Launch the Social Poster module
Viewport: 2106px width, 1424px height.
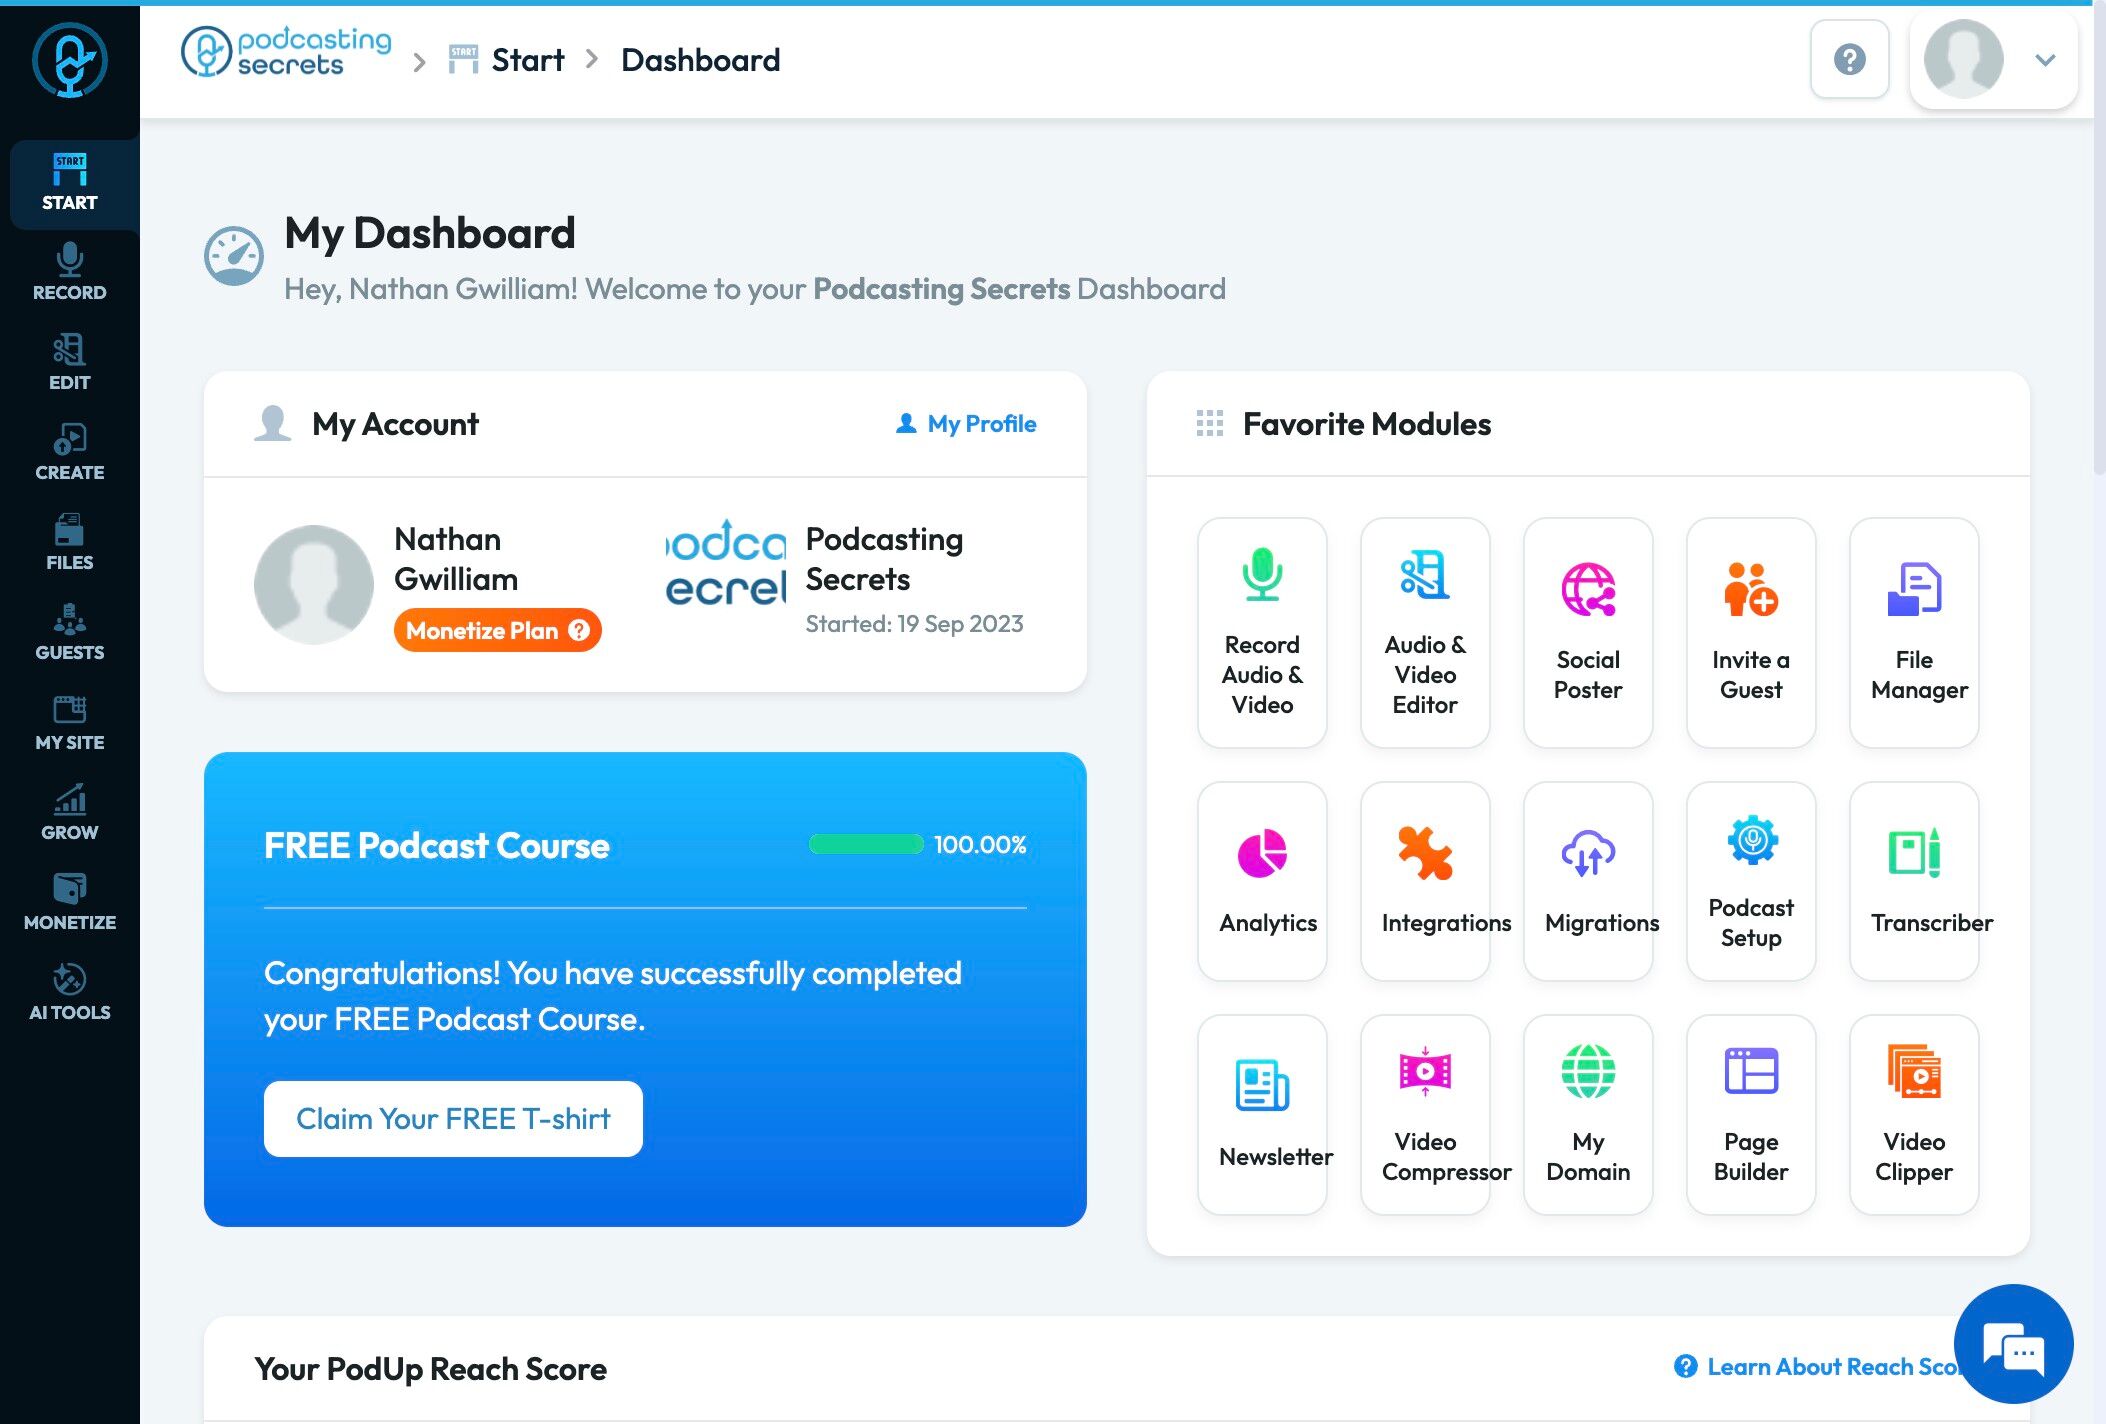pos(1588,632)
